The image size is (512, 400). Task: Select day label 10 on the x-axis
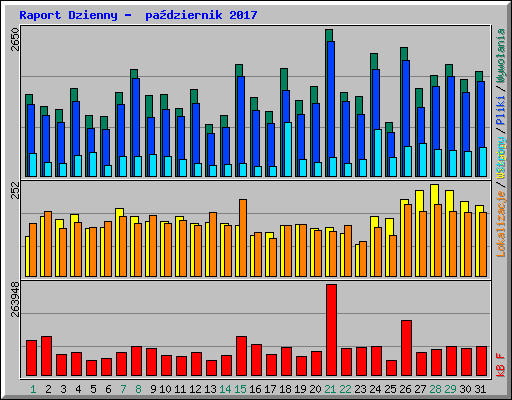point(165,389)
